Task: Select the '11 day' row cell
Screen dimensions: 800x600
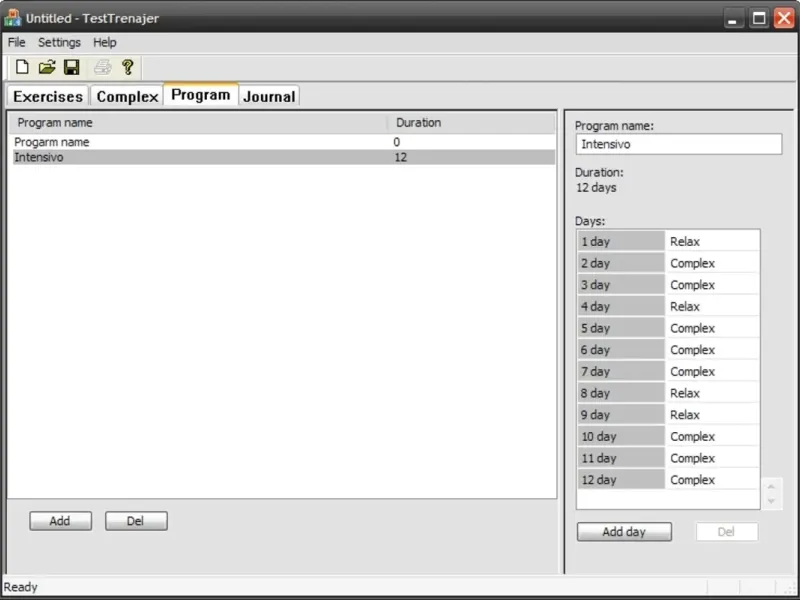Action: pyautogui.click(x=621, y=458)
